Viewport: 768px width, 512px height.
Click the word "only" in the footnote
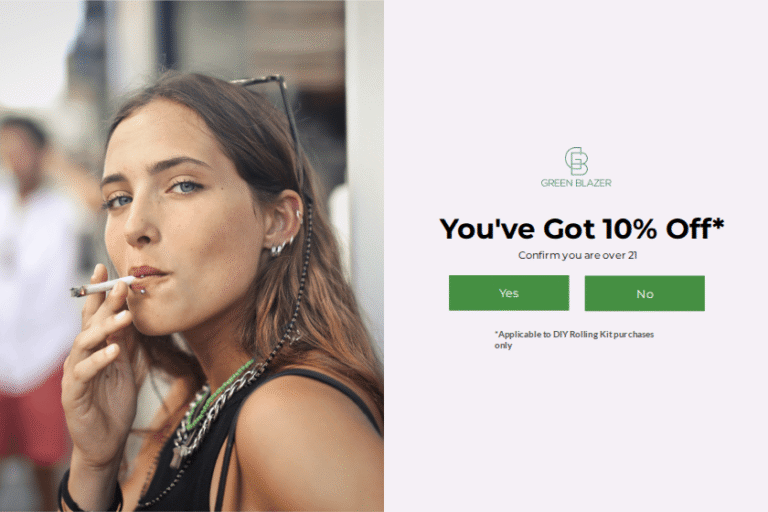tap(503, 345)
